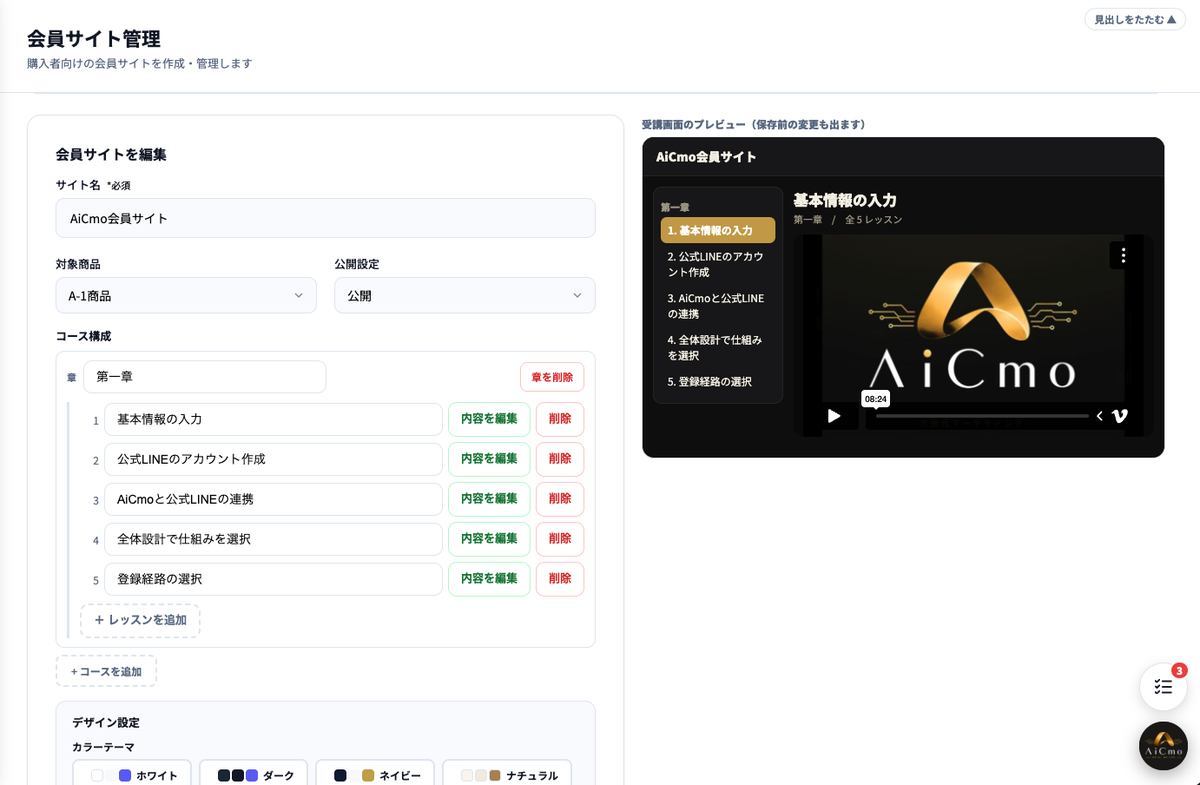Select preview lesson 4. 全体設計で仕組みを選択
The image size is (1200, 785).
click(x=718, y=348)
